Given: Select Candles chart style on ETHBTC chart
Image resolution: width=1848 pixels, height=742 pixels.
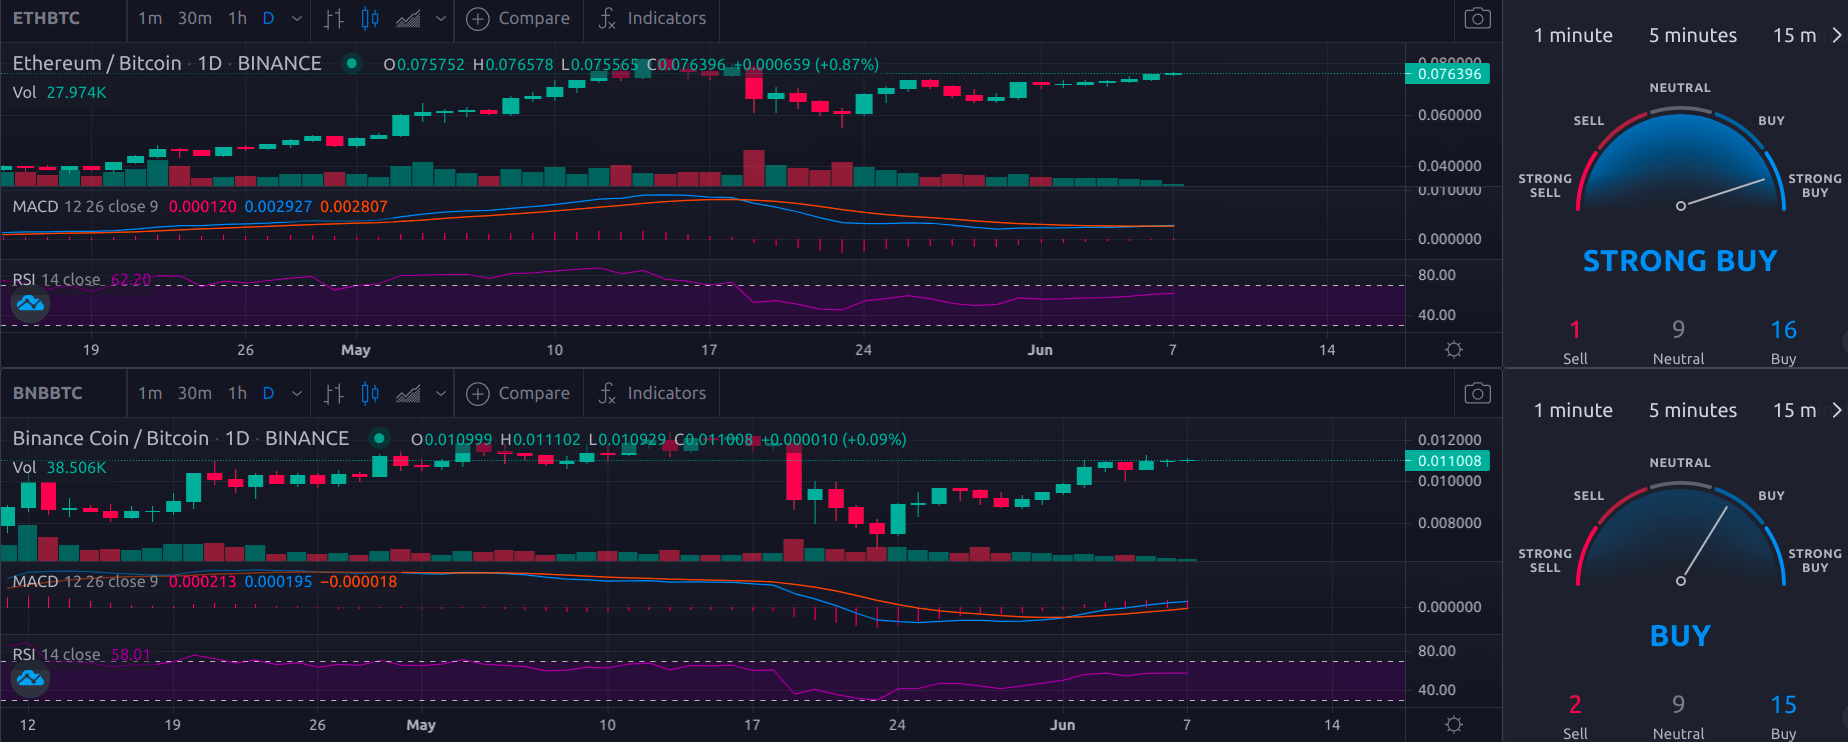Looking at the screenshot, I should [370, 18].
